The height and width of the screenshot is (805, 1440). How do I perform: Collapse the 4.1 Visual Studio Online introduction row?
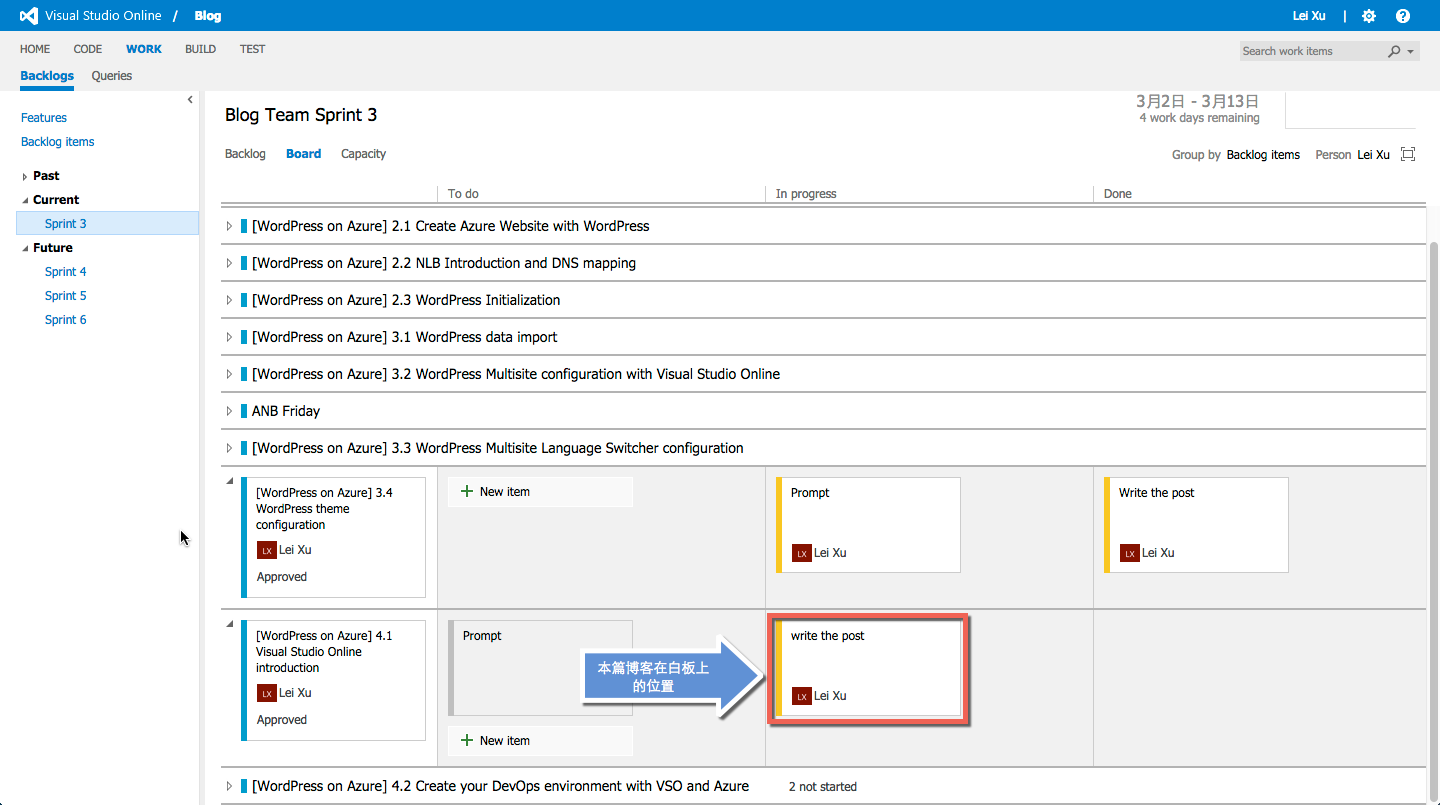pyautogui.click(x=230, y=624)
